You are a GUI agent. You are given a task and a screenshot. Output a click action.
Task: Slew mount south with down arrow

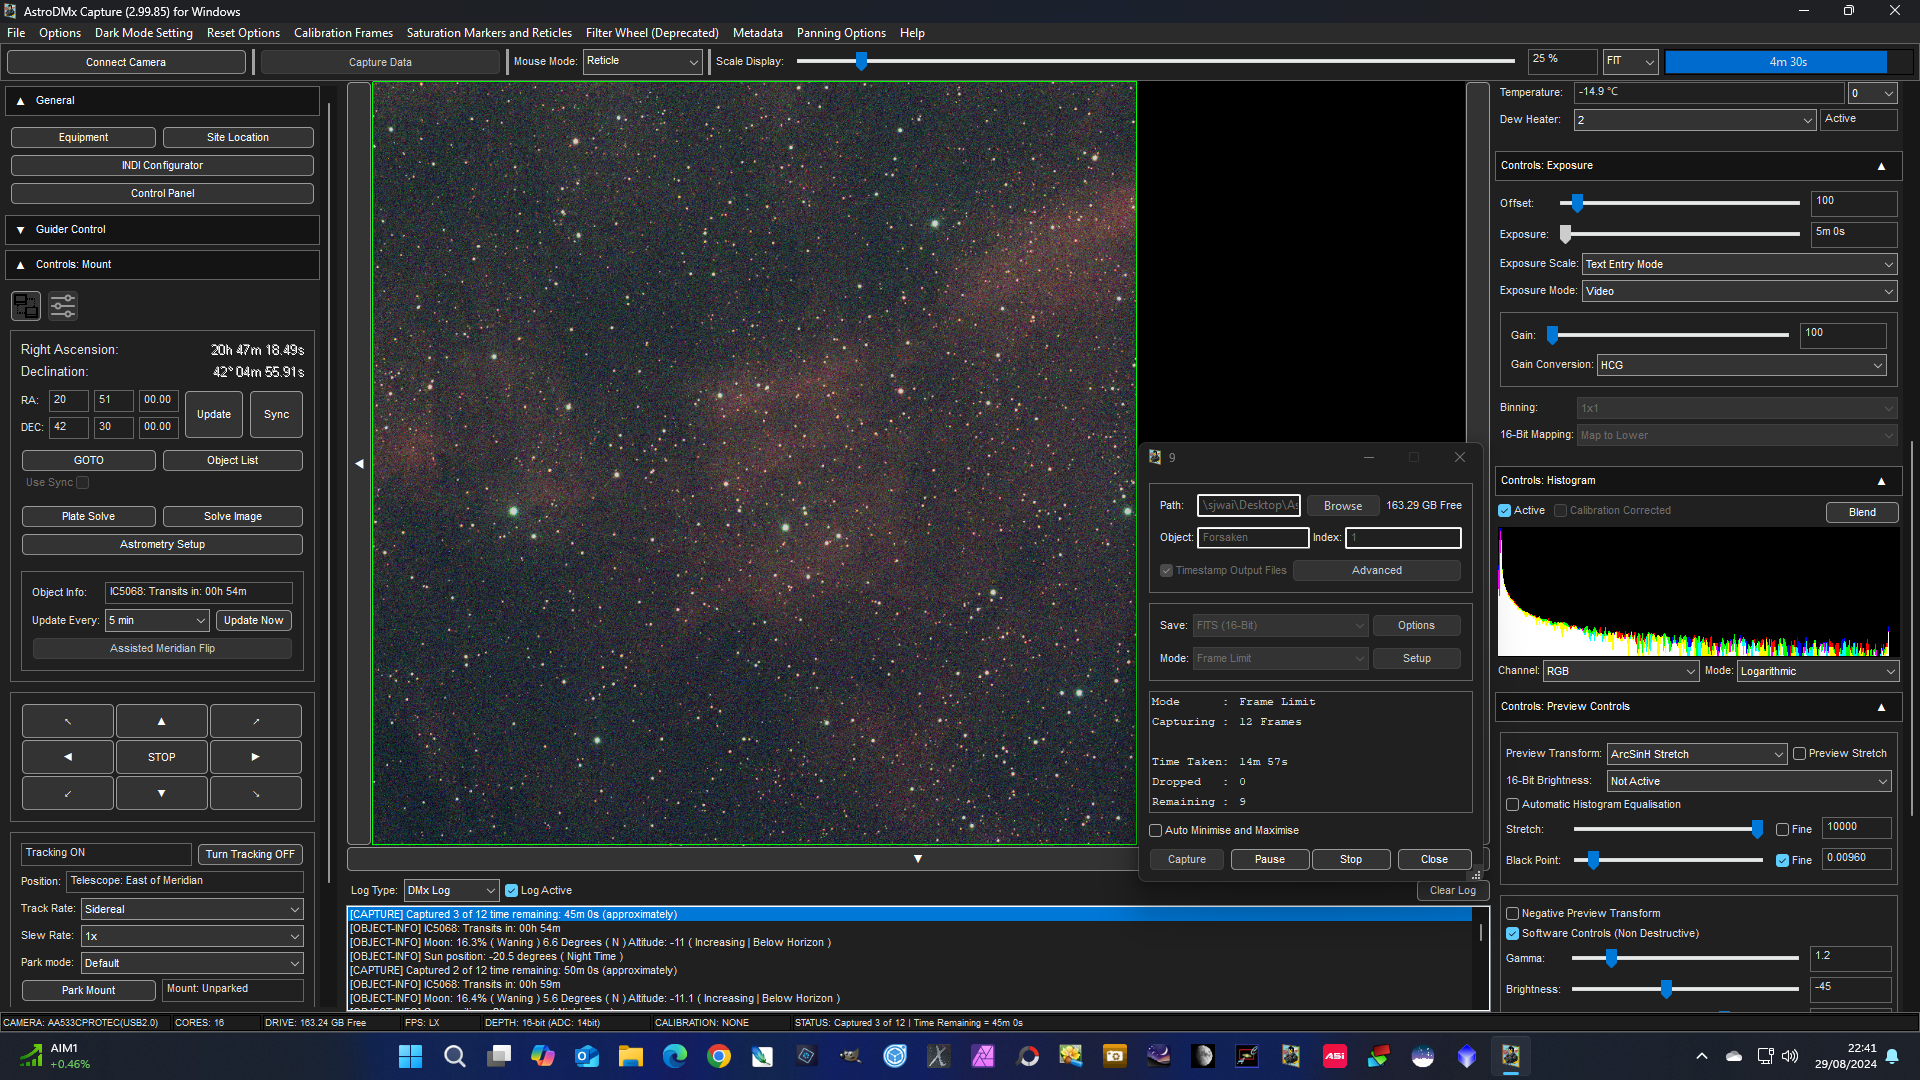coord(161,793)
